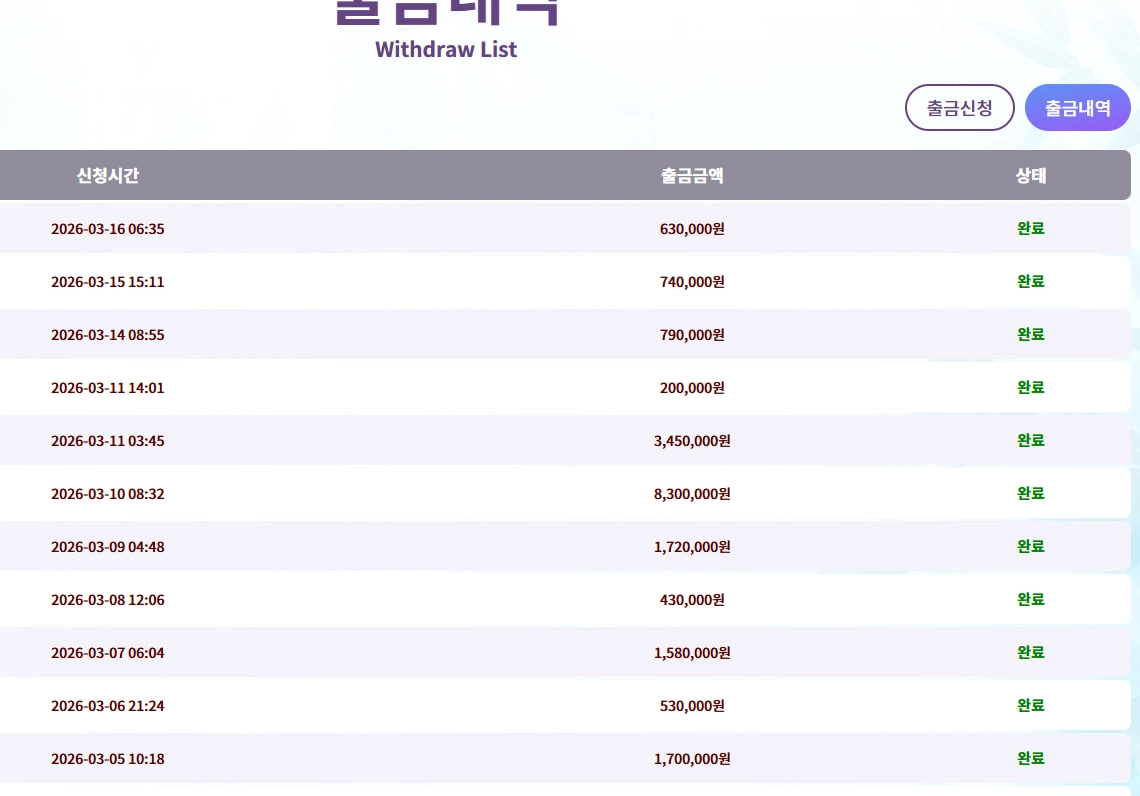The image size is (1140, 796).
Task: Click the 출금금액 column header
Action: coord(692,176)
